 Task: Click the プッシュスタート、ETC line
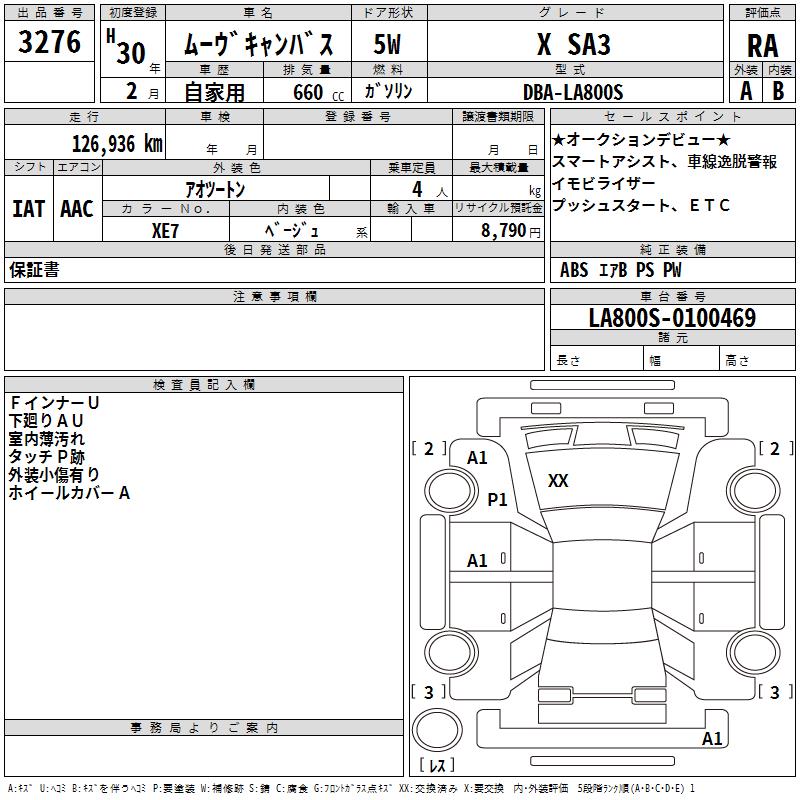(x=641, y=205)
